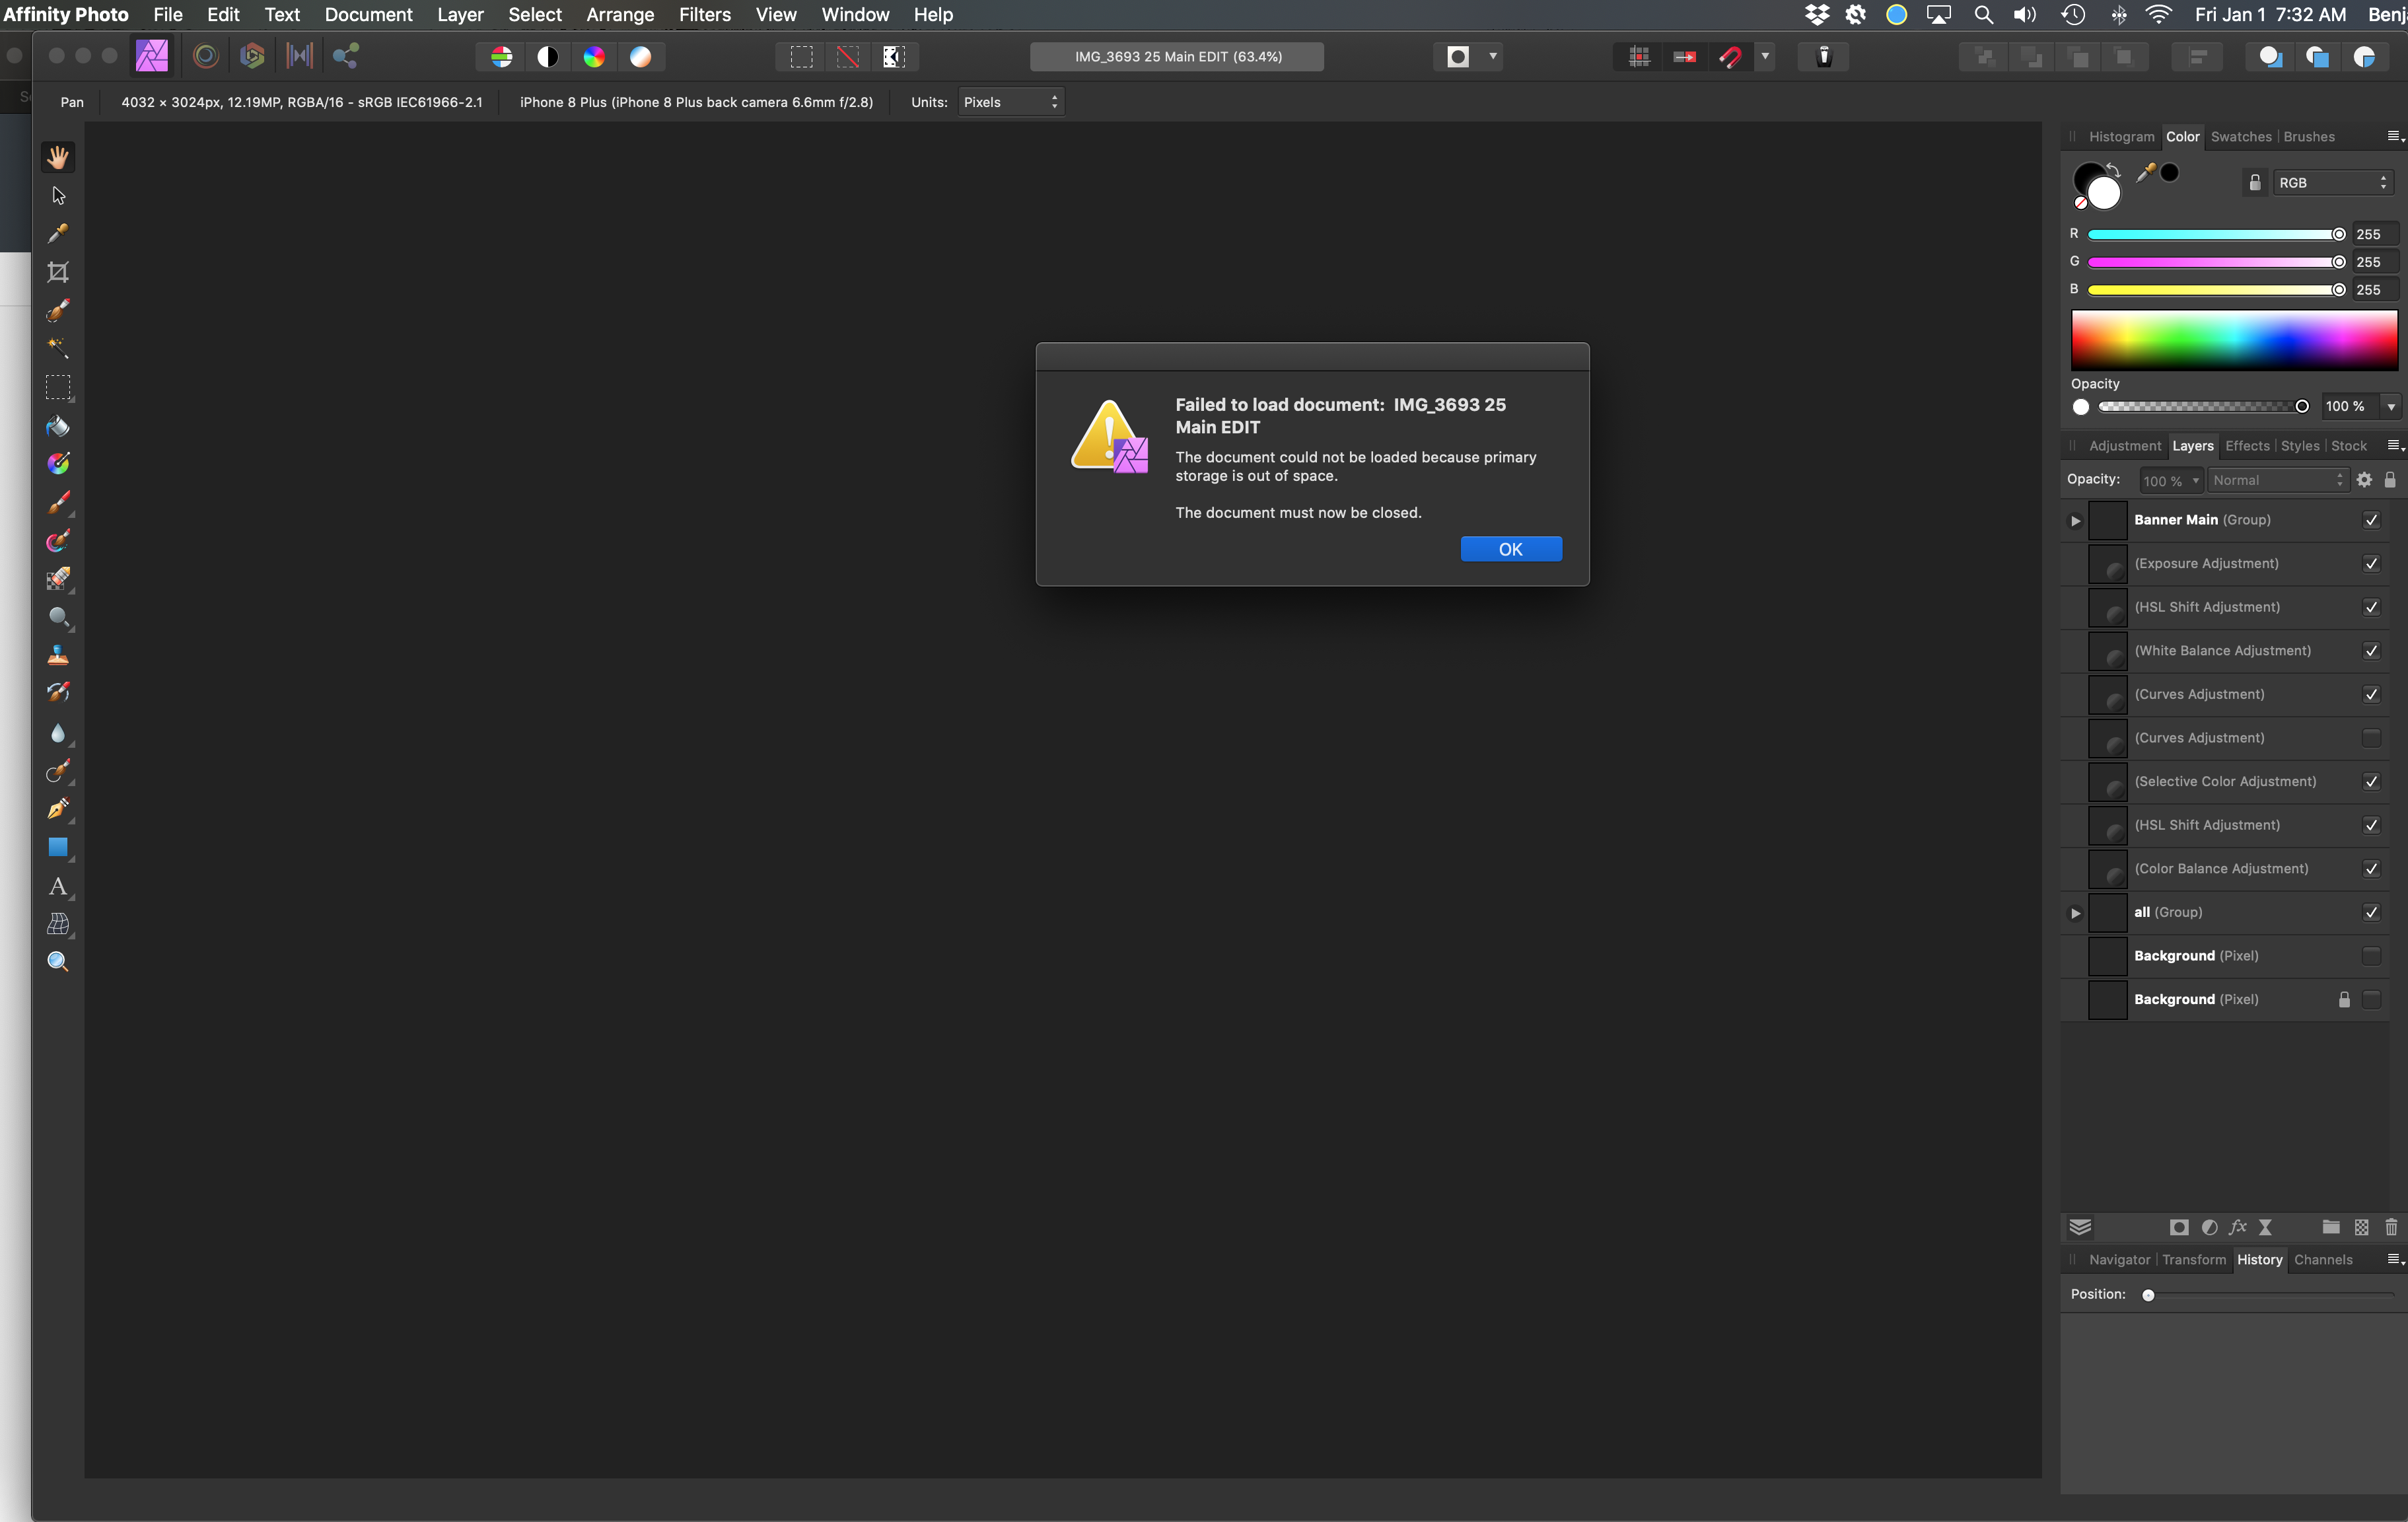Select the Paint Brush tool

pos(58,502)
